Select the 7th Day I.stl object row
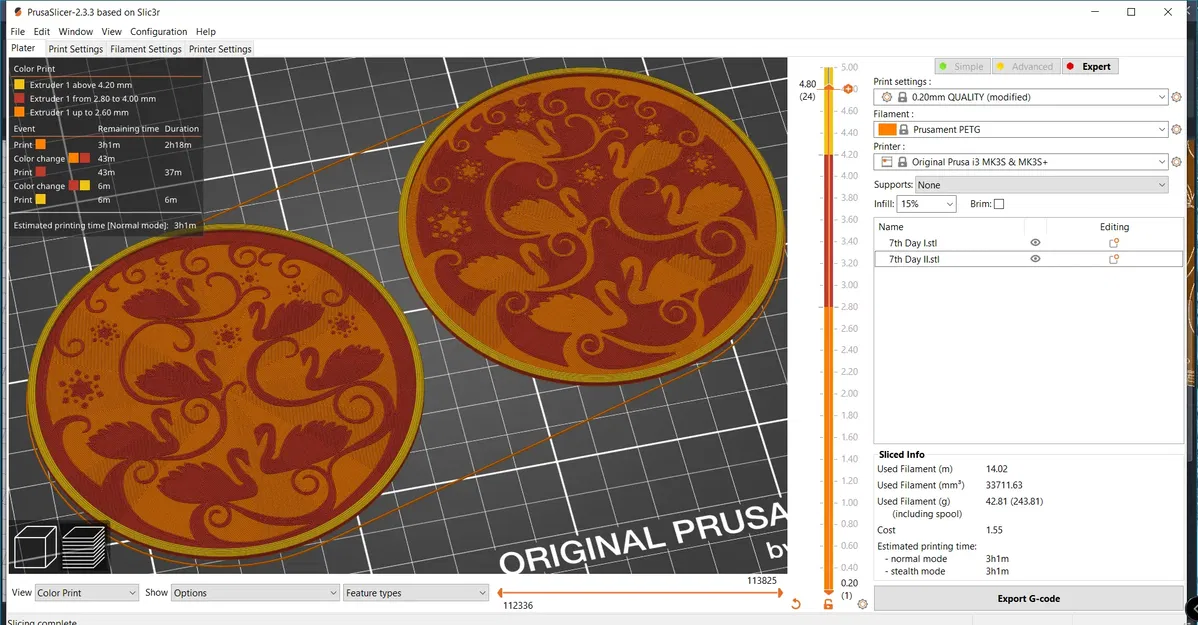 (1028, 243)
